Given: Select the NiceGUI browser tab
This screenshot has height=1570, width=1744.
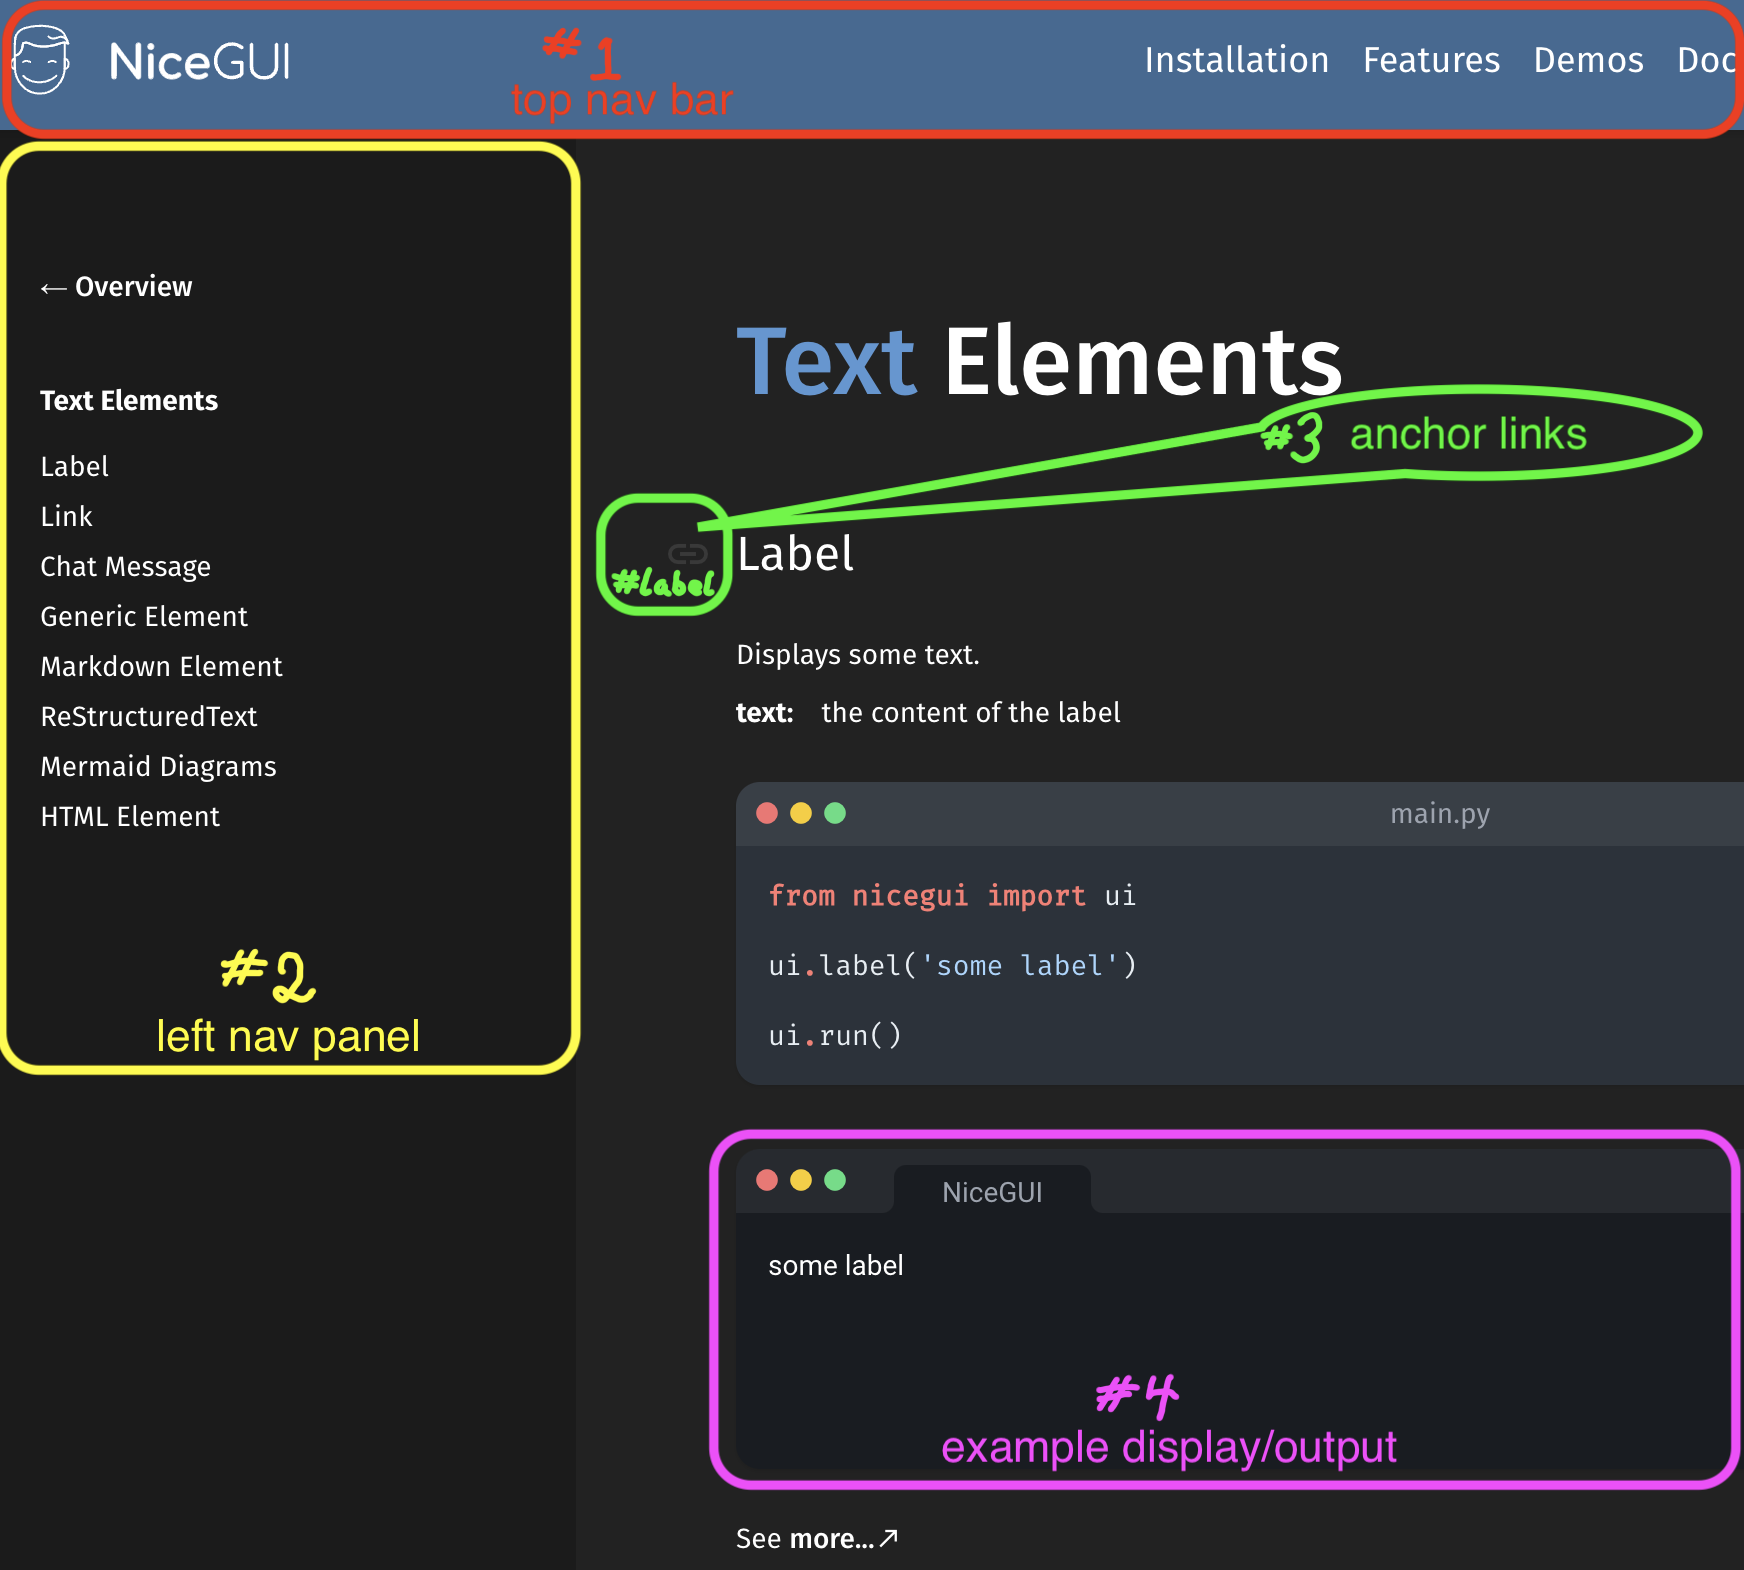Looking at the screenshot, I should [992, 1191].
